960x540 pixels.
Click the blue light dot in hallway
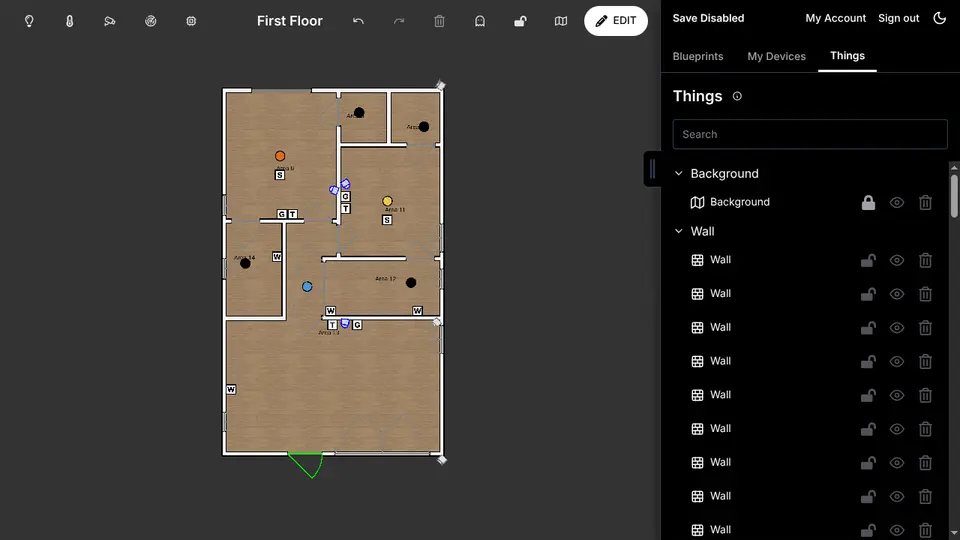[x=307, y=287]
